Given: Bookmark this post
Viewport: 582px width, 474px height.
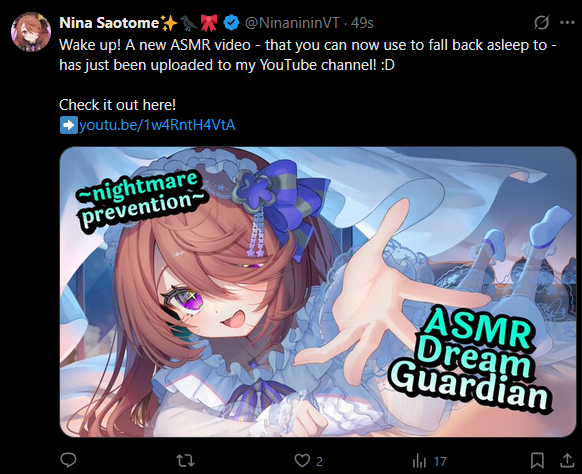Looking at the screenshot, I should click(x=537, y=461).
